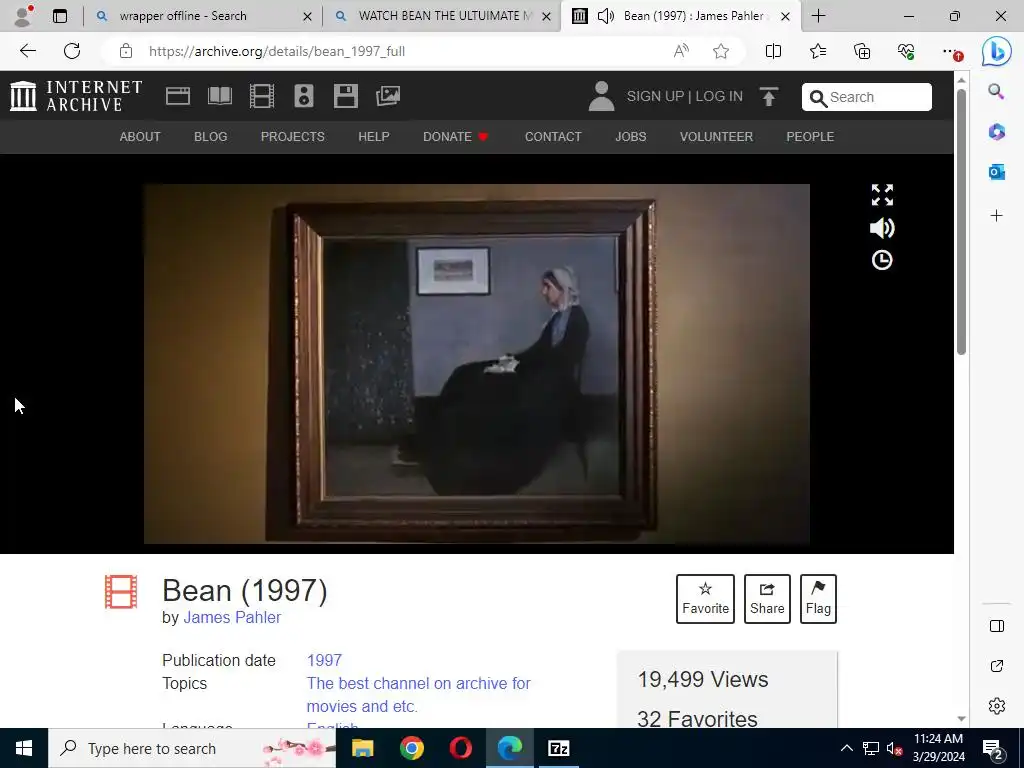Screen dimensions: 1024x768
Task: Click the 1997 publication date link
Action: [324, 660]
